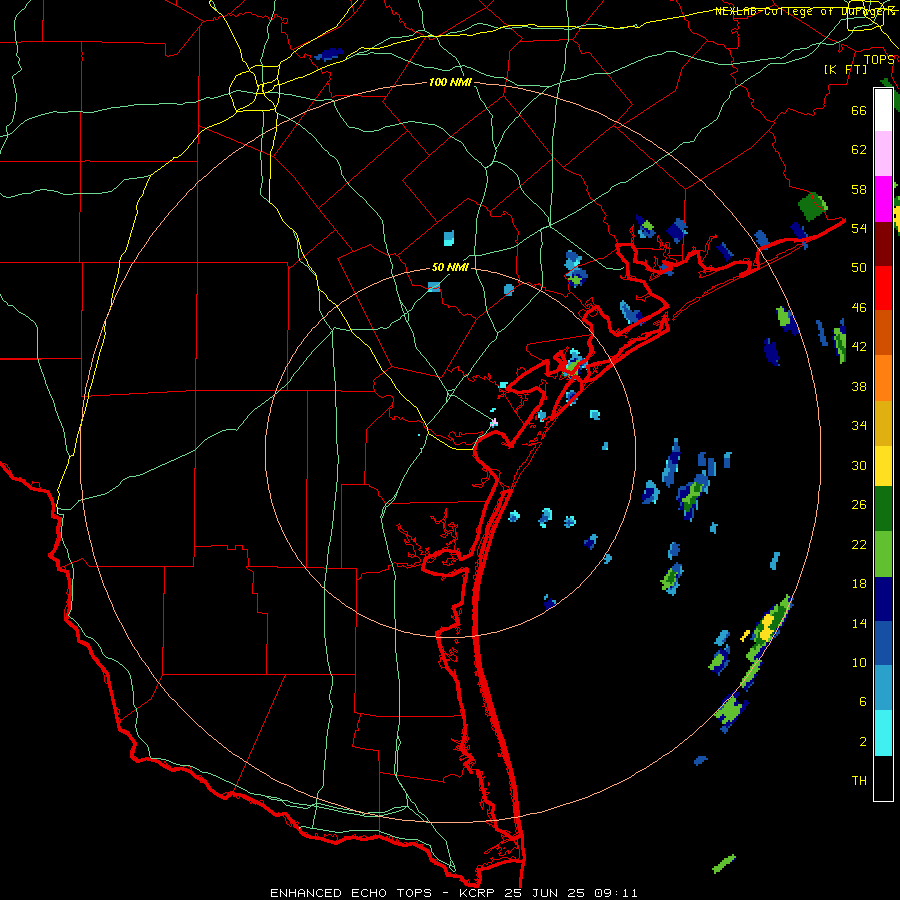This screenshot has width=900, height=900.
Task: Click the '42' legend value
Action: [x=859, y=347]
